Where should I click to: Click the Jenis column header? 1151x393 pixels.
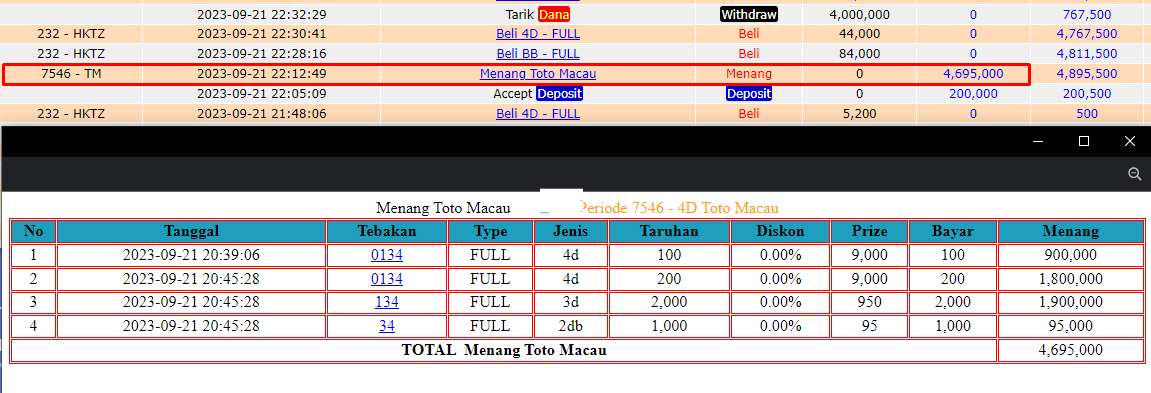570,231
